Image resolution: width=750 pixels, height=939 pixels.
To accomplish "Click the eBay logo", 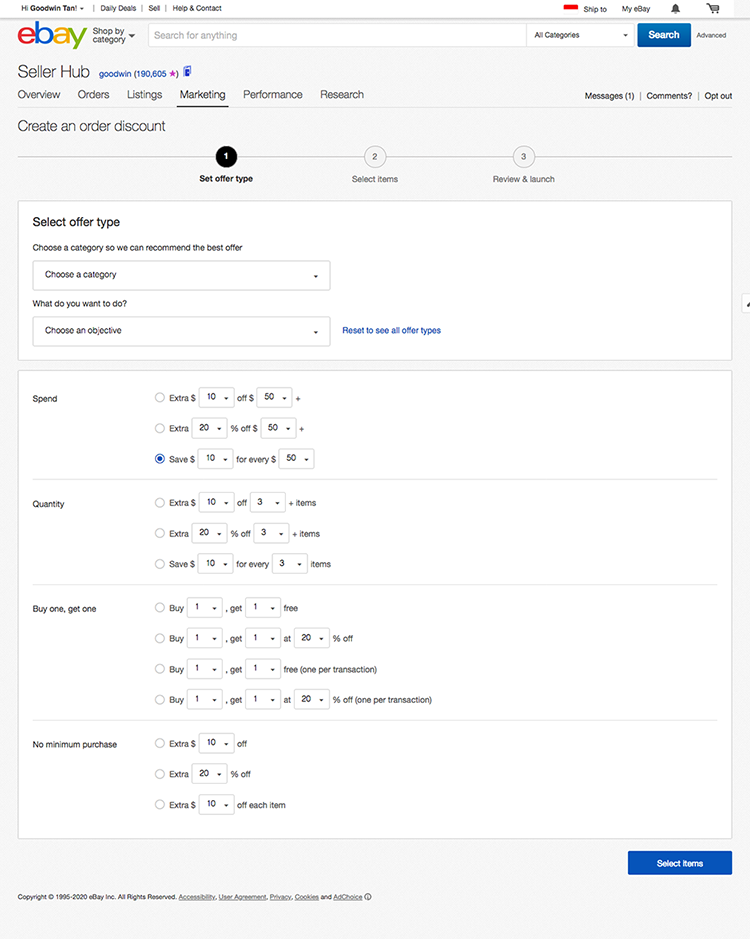I will point(52,35).
